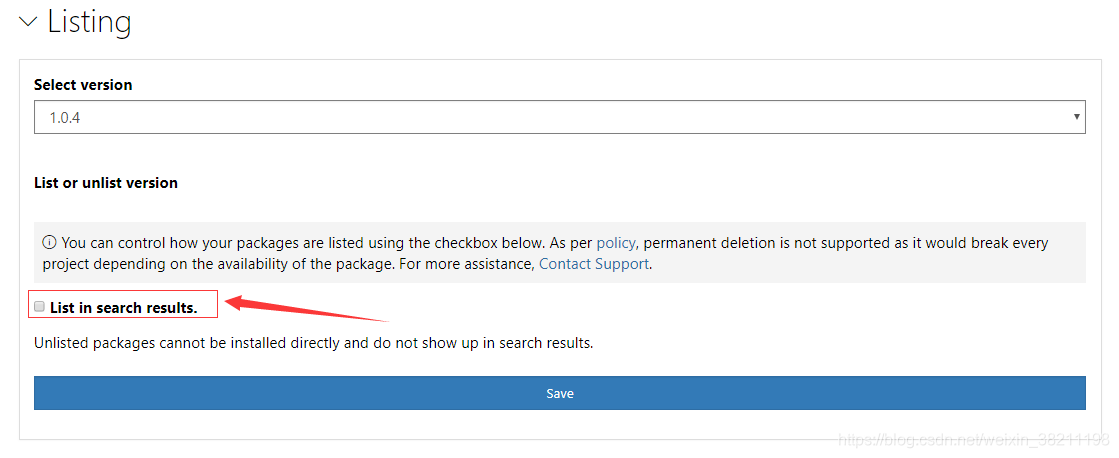
Task: Click the info icon in the notice
Action: click(x=49, y=242)
